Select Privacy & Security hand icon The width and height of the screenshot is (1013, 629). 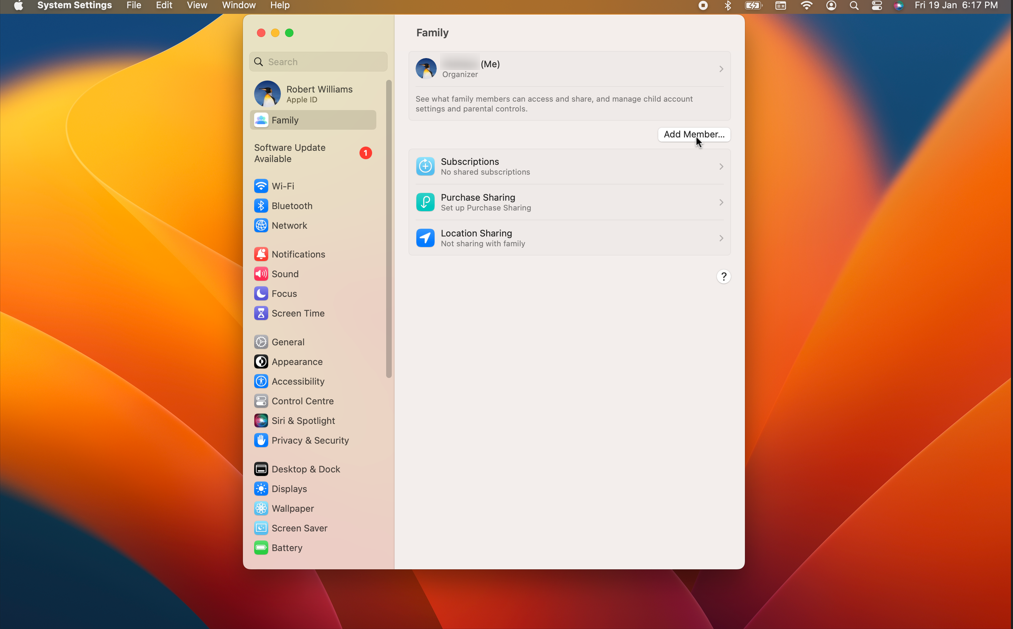[261, 440]
